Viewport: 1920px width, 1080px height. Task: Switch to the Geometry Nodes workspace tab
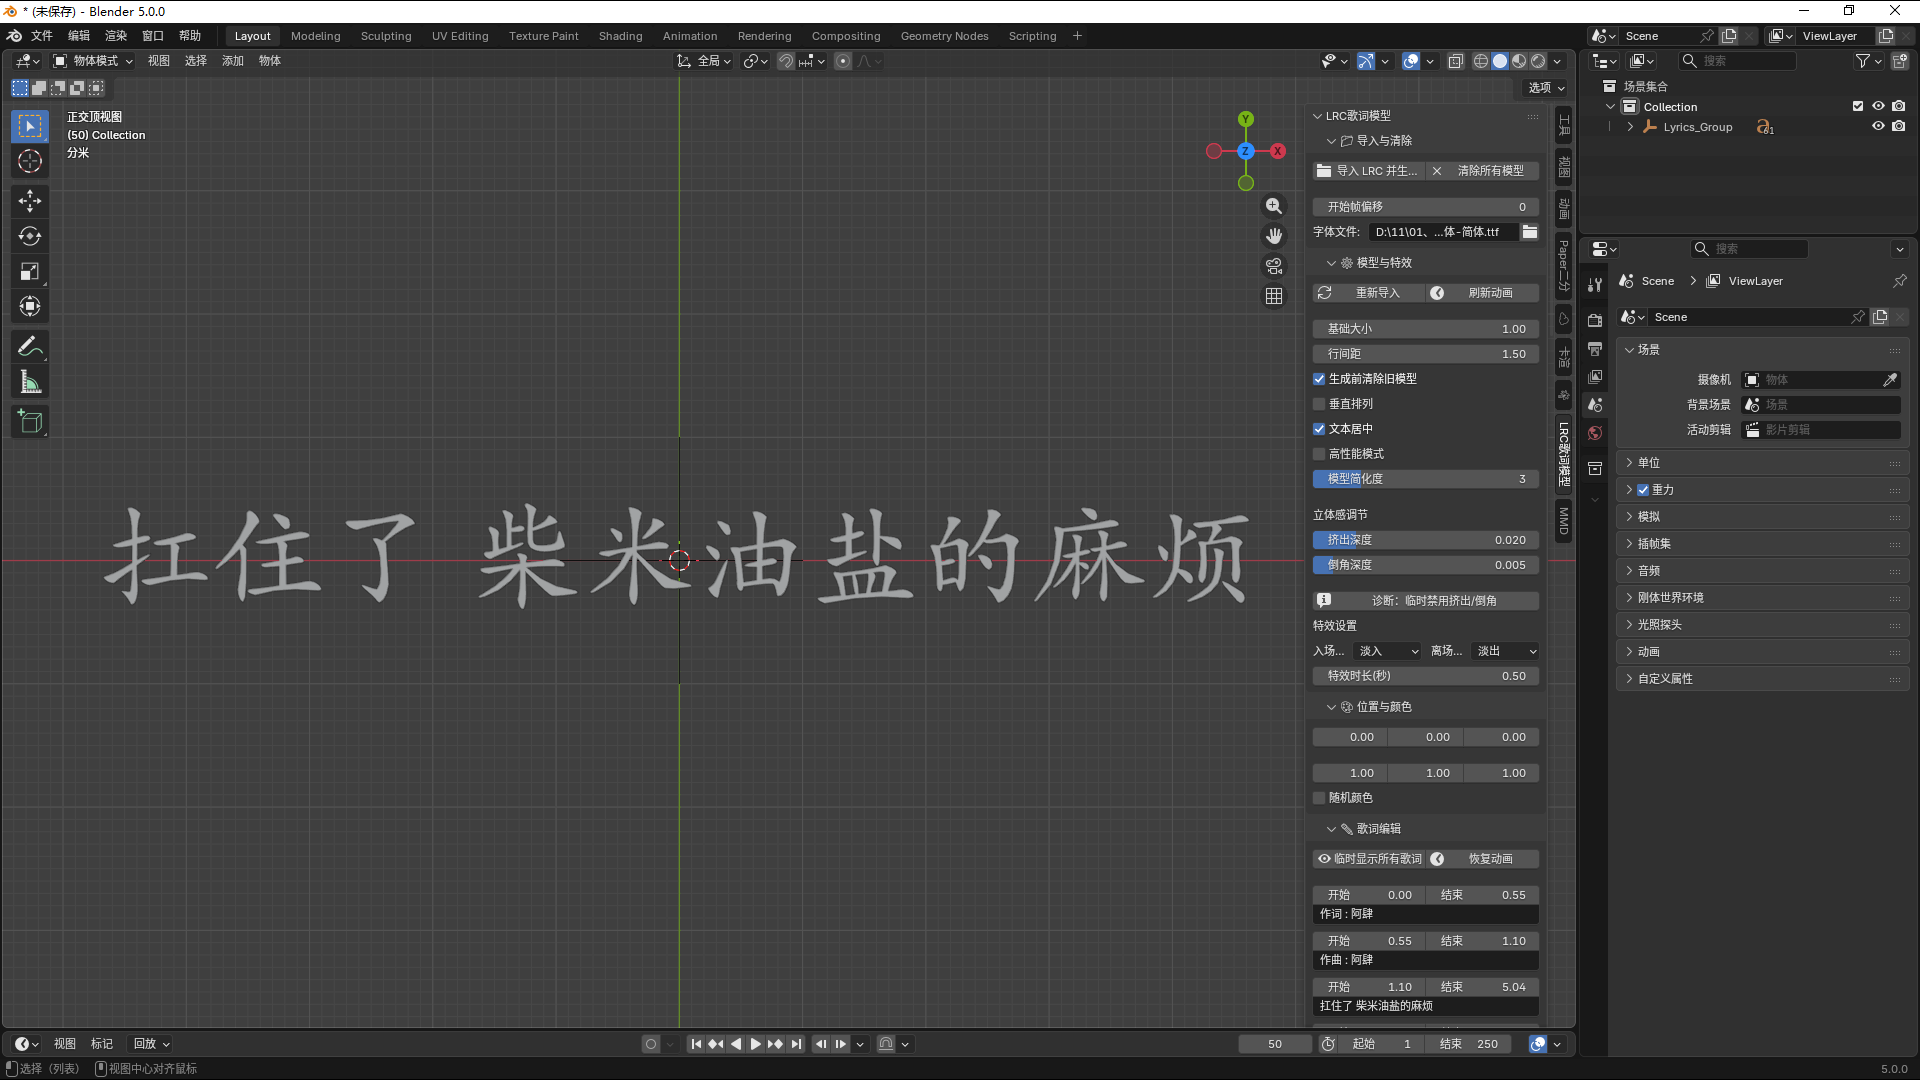click(945, 36)
